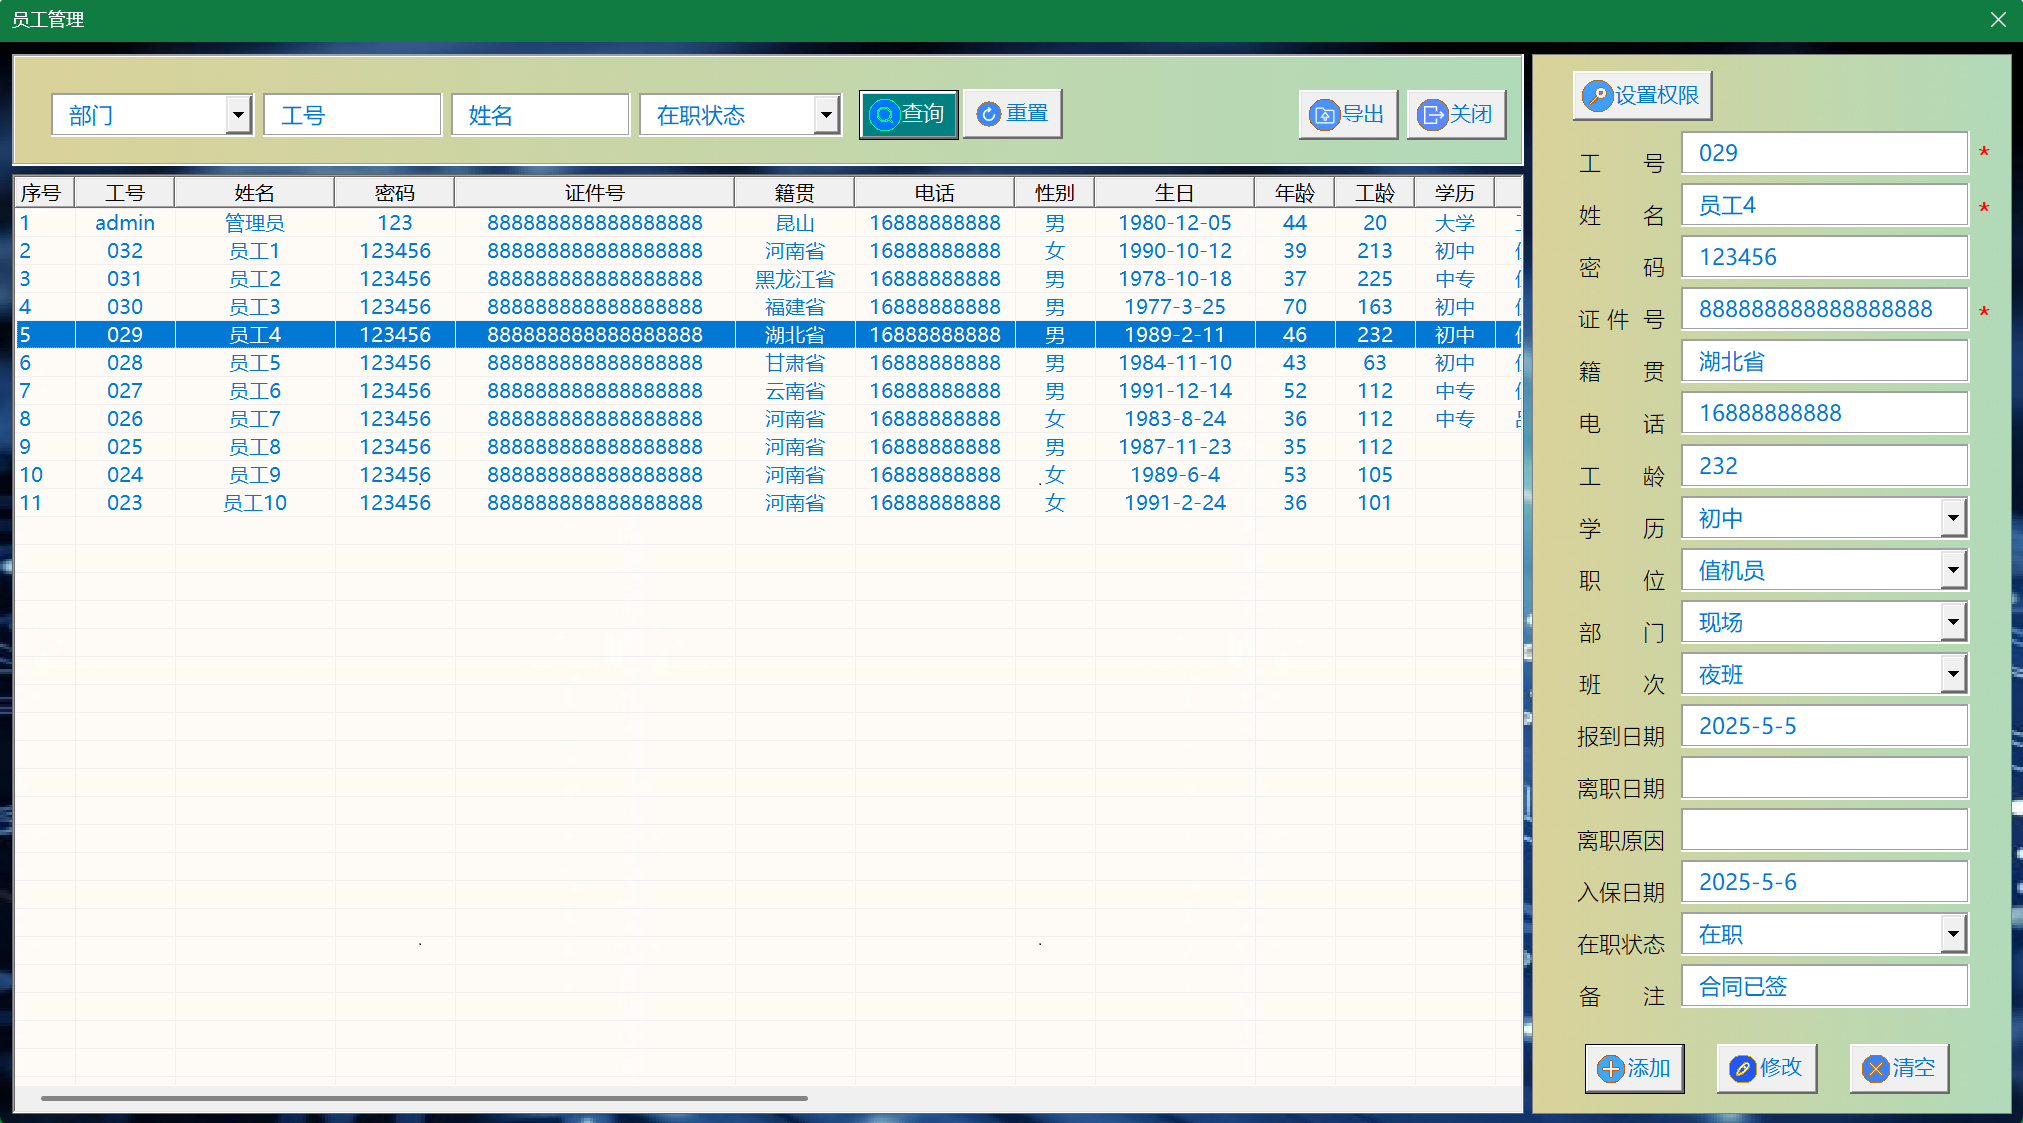Click the horizontal scrollbar under the table
This screenshot has width=2023, height=1123.
424,1098
